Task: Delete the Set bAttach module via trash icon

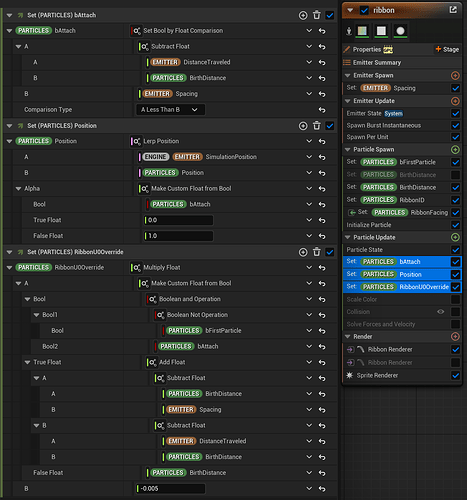Action: 317,15
